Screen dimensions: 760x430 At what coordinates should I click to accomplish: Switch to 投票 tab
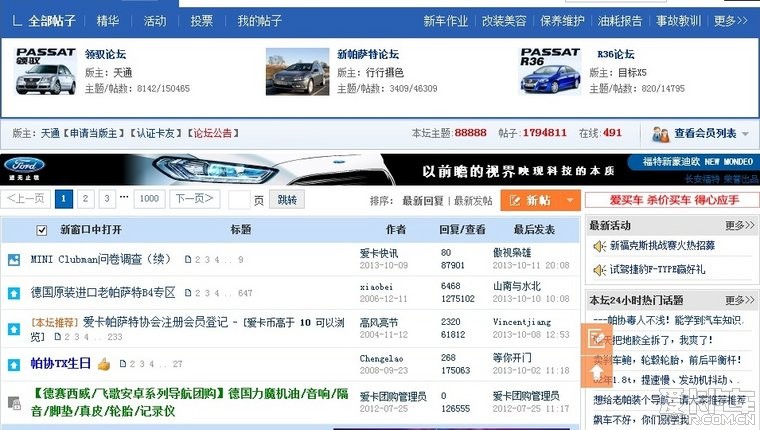[202, 21]
